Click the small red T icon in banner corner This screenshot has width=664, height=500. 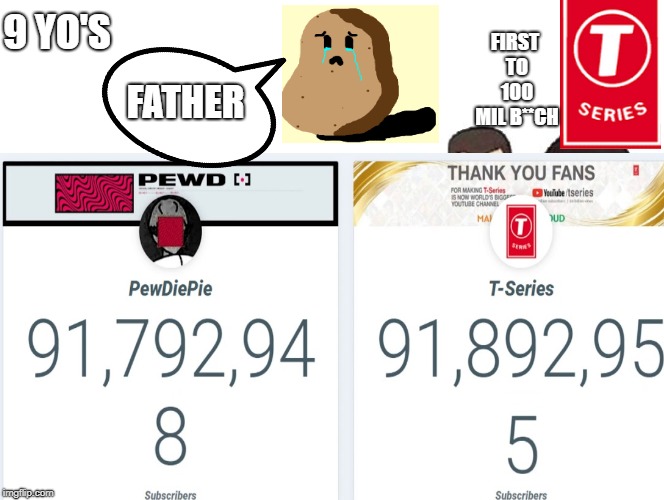click(636, 170)
